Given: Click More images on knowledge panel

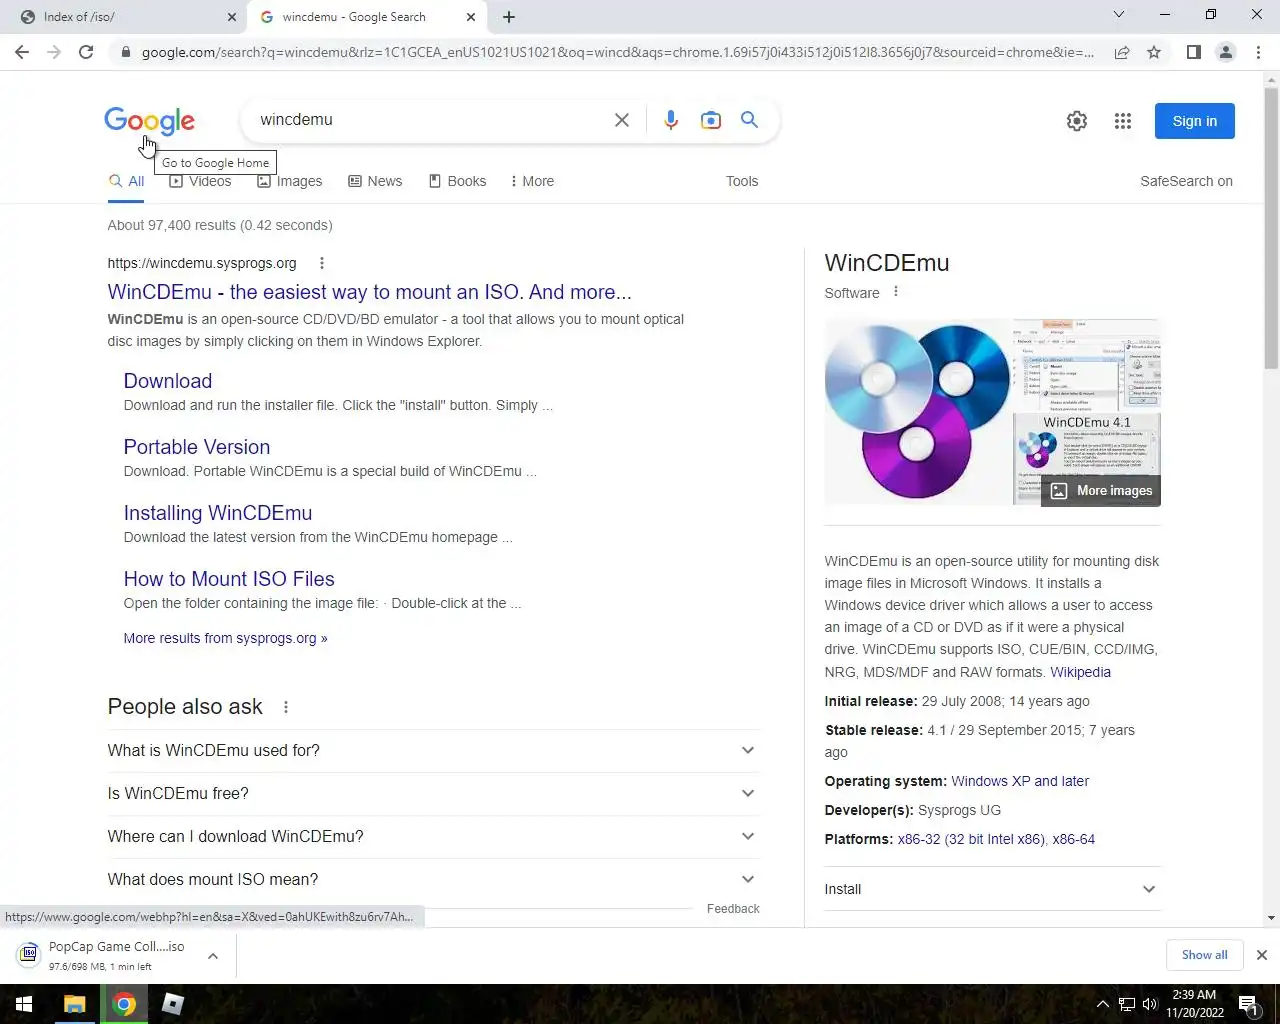Looking at the screenshot, I should click(1102, 490).
